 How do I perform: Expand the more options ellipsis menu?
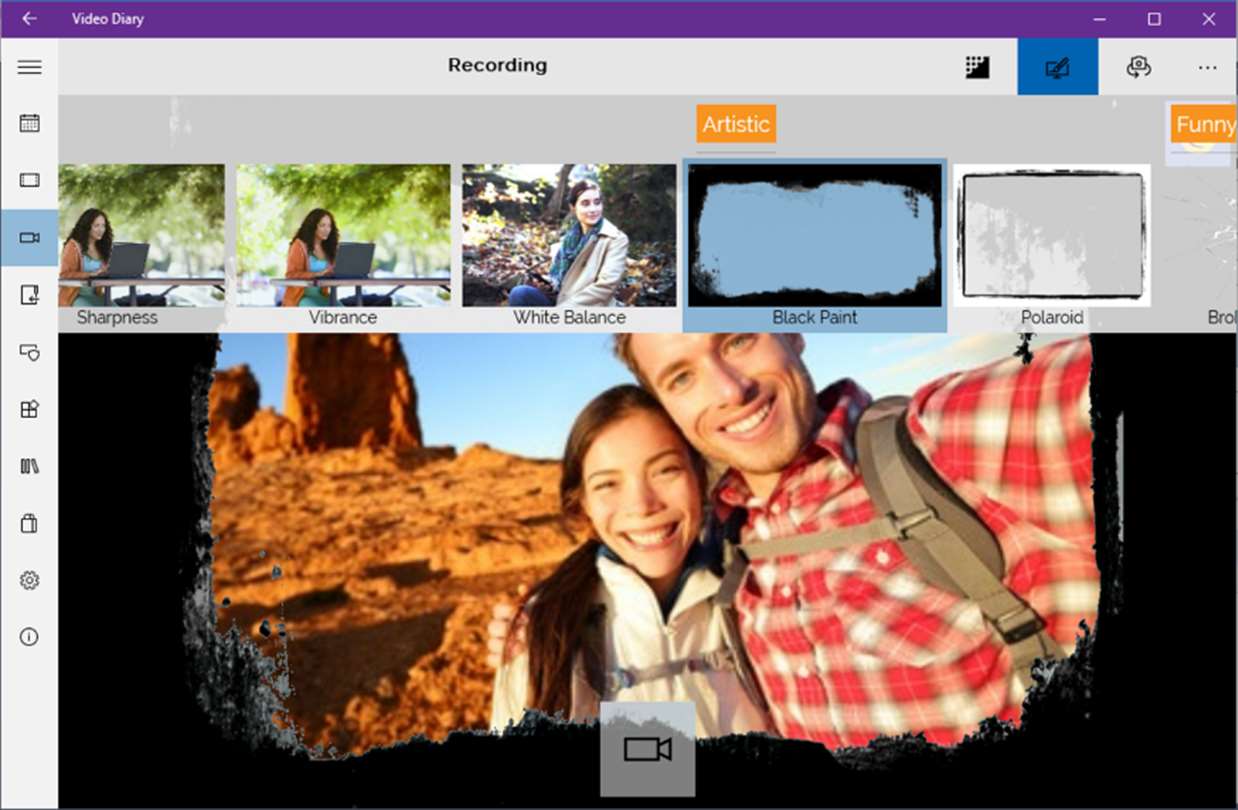point(1207,67)
